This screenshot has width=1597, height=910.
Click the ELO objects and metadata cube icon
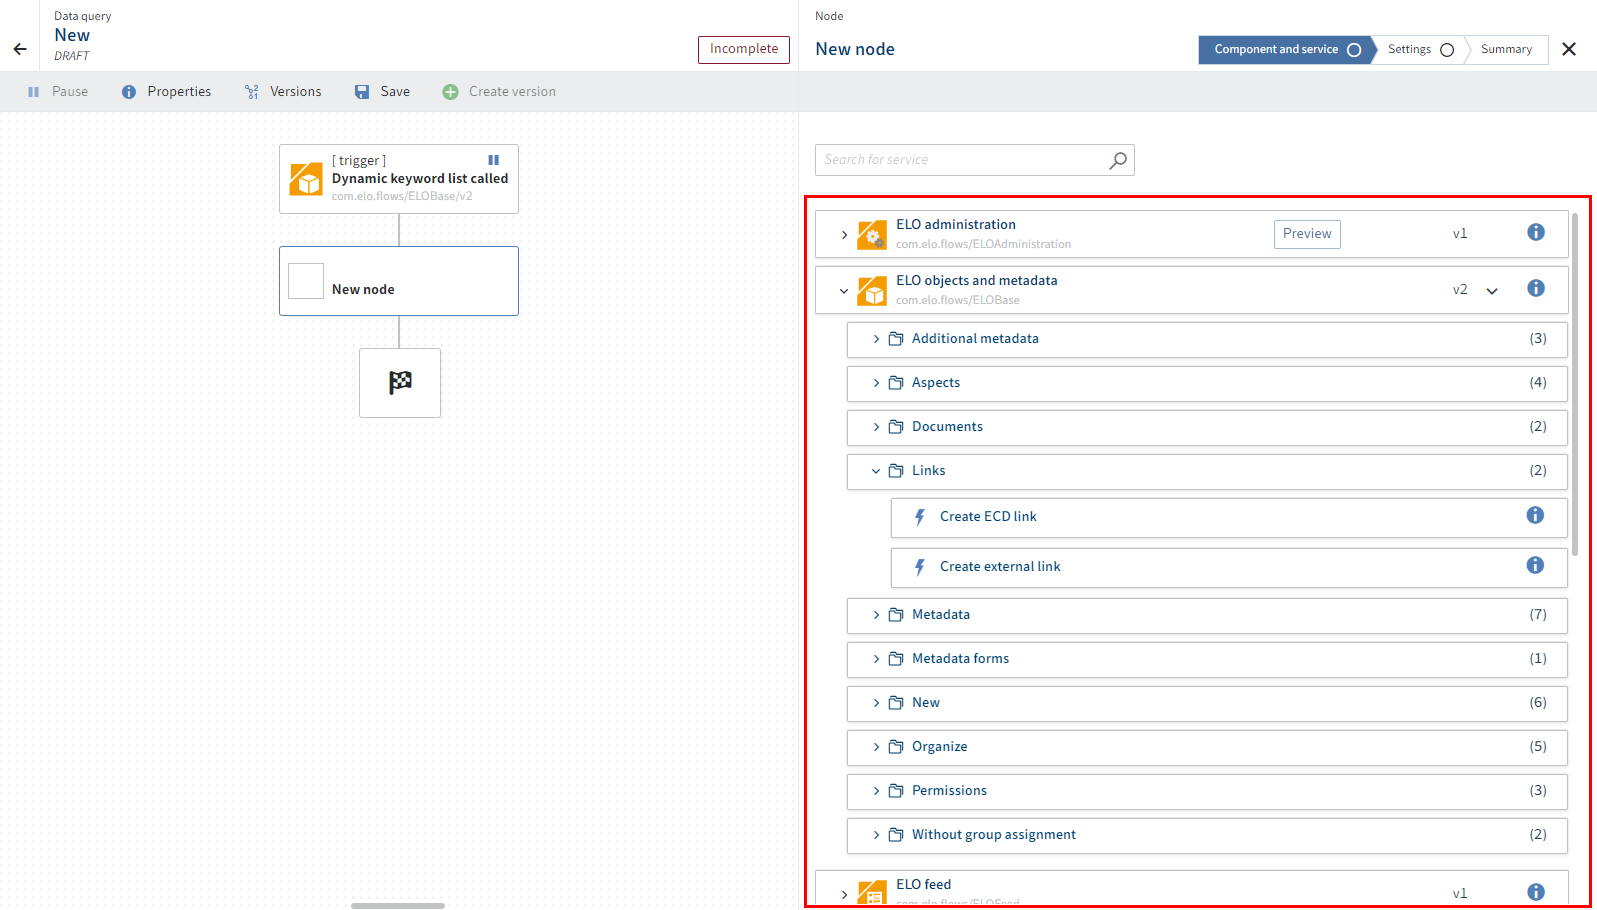point(872,291)
